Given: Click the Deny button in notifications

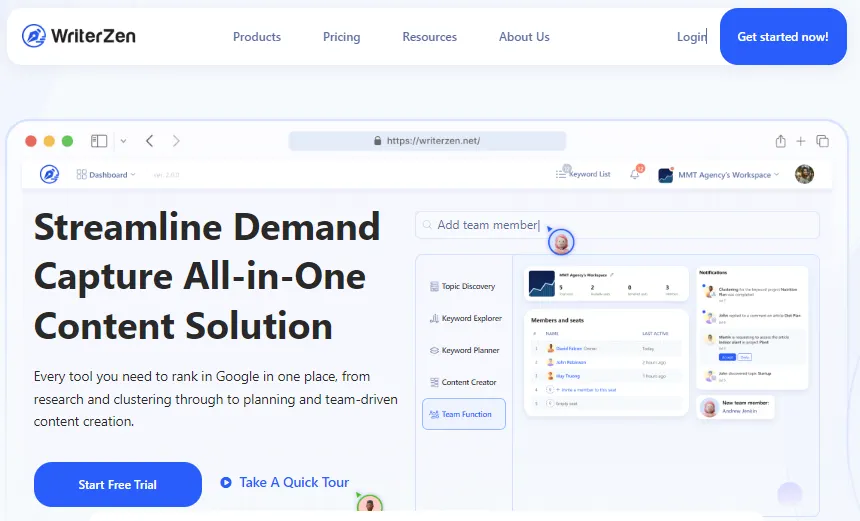Looking at the screenshot, I should pyautogui.click(x=744, y=357).
